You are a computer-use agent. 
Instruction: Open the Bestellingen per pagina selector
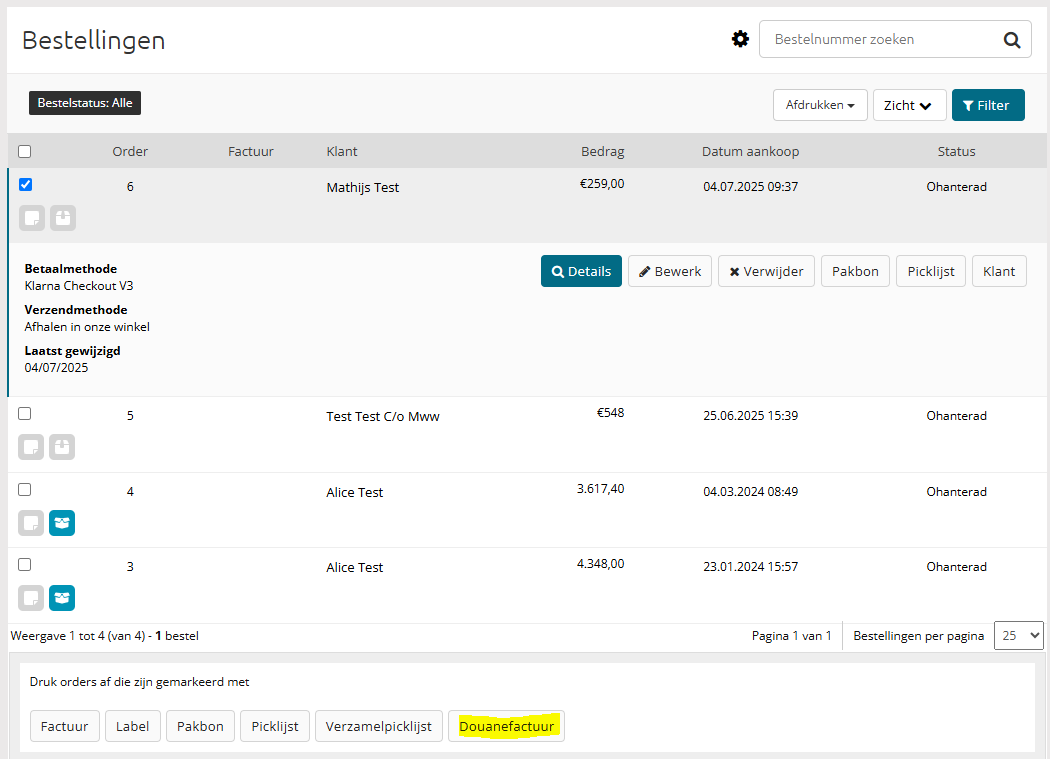click(1018, 635)
